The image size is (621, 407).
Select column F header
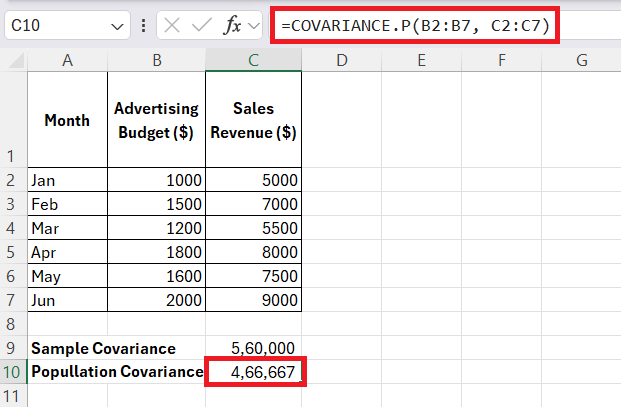(502, 60)
